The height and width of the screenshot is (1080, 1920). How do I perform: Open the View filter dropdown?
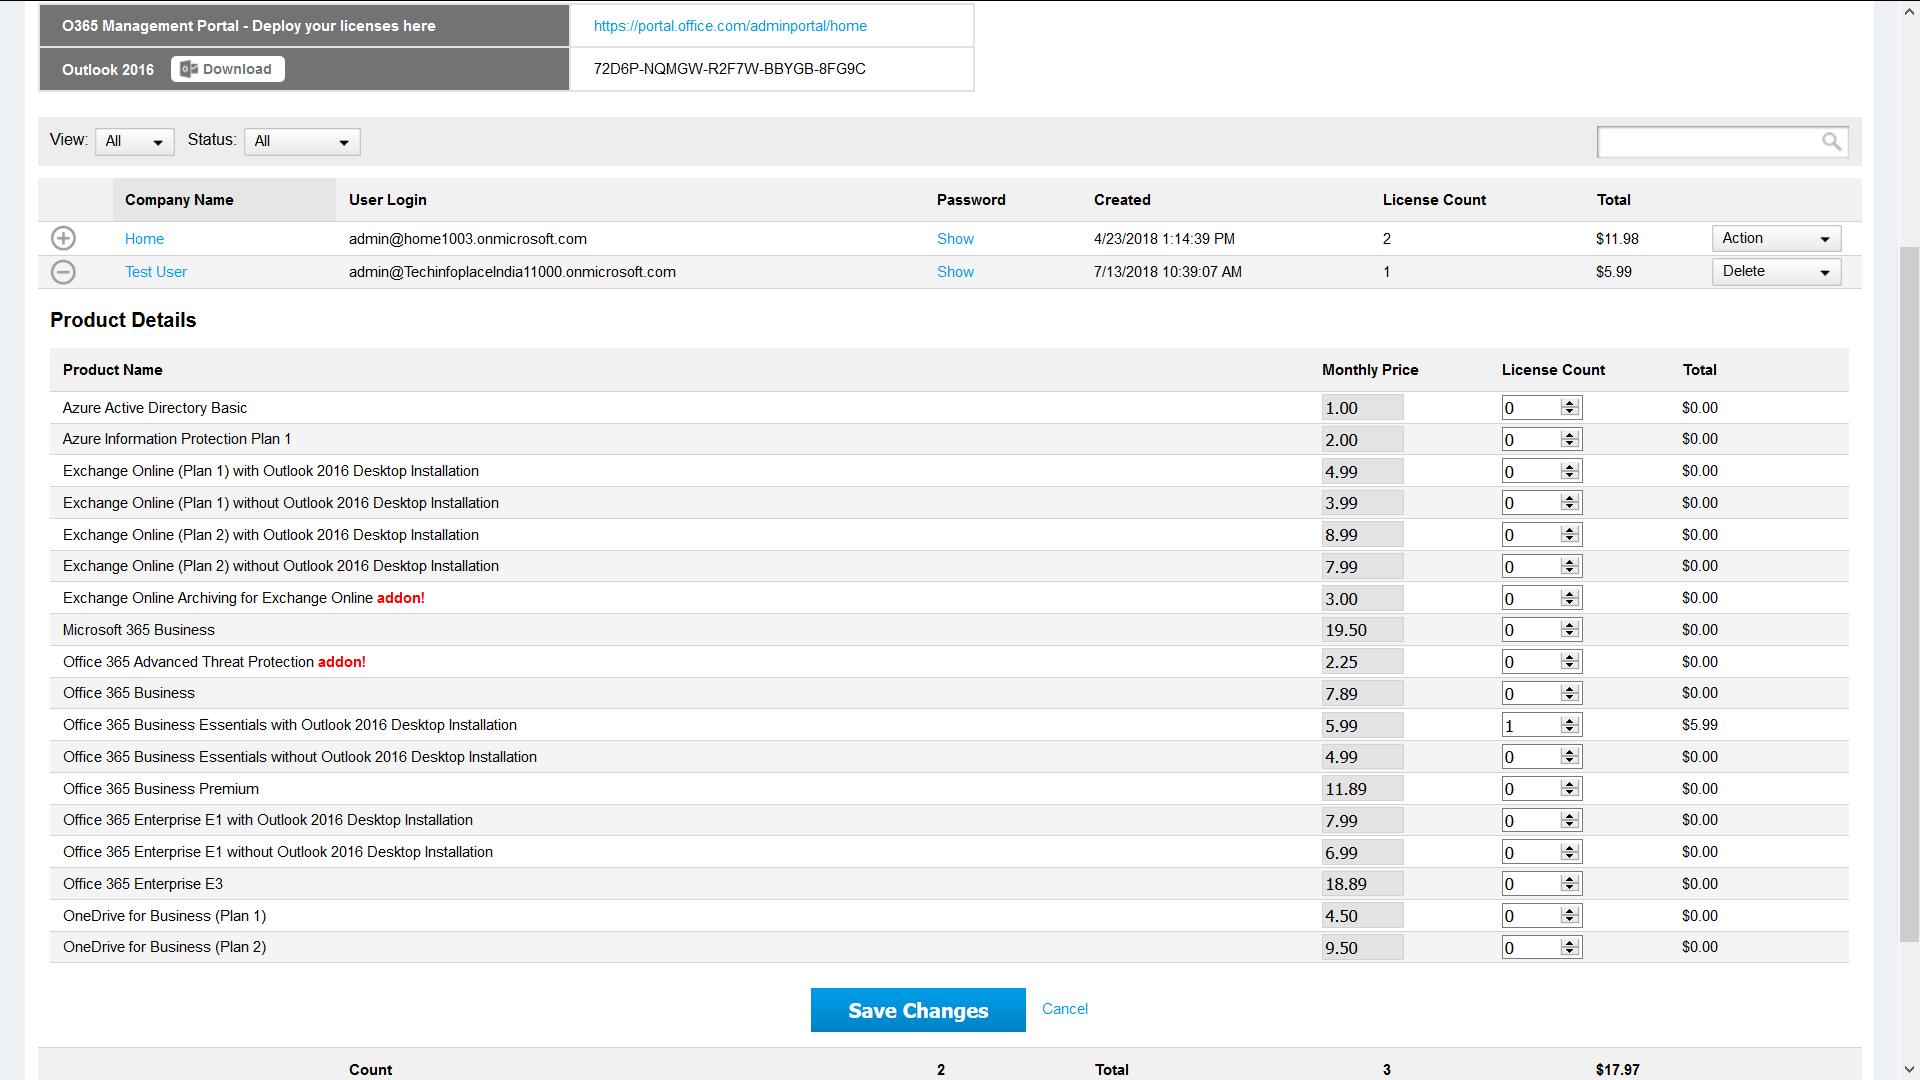coord(135,142)
